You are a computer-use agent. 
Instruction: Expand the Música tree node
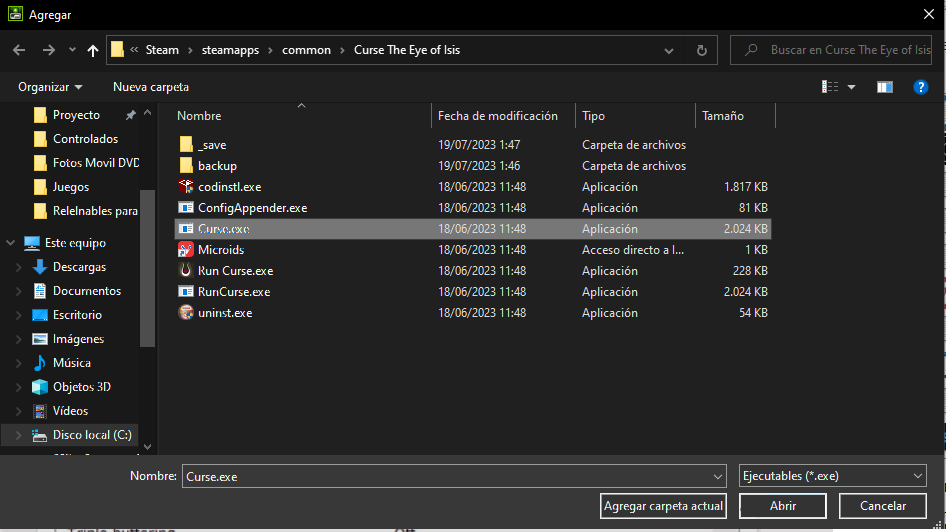[18, 363]
